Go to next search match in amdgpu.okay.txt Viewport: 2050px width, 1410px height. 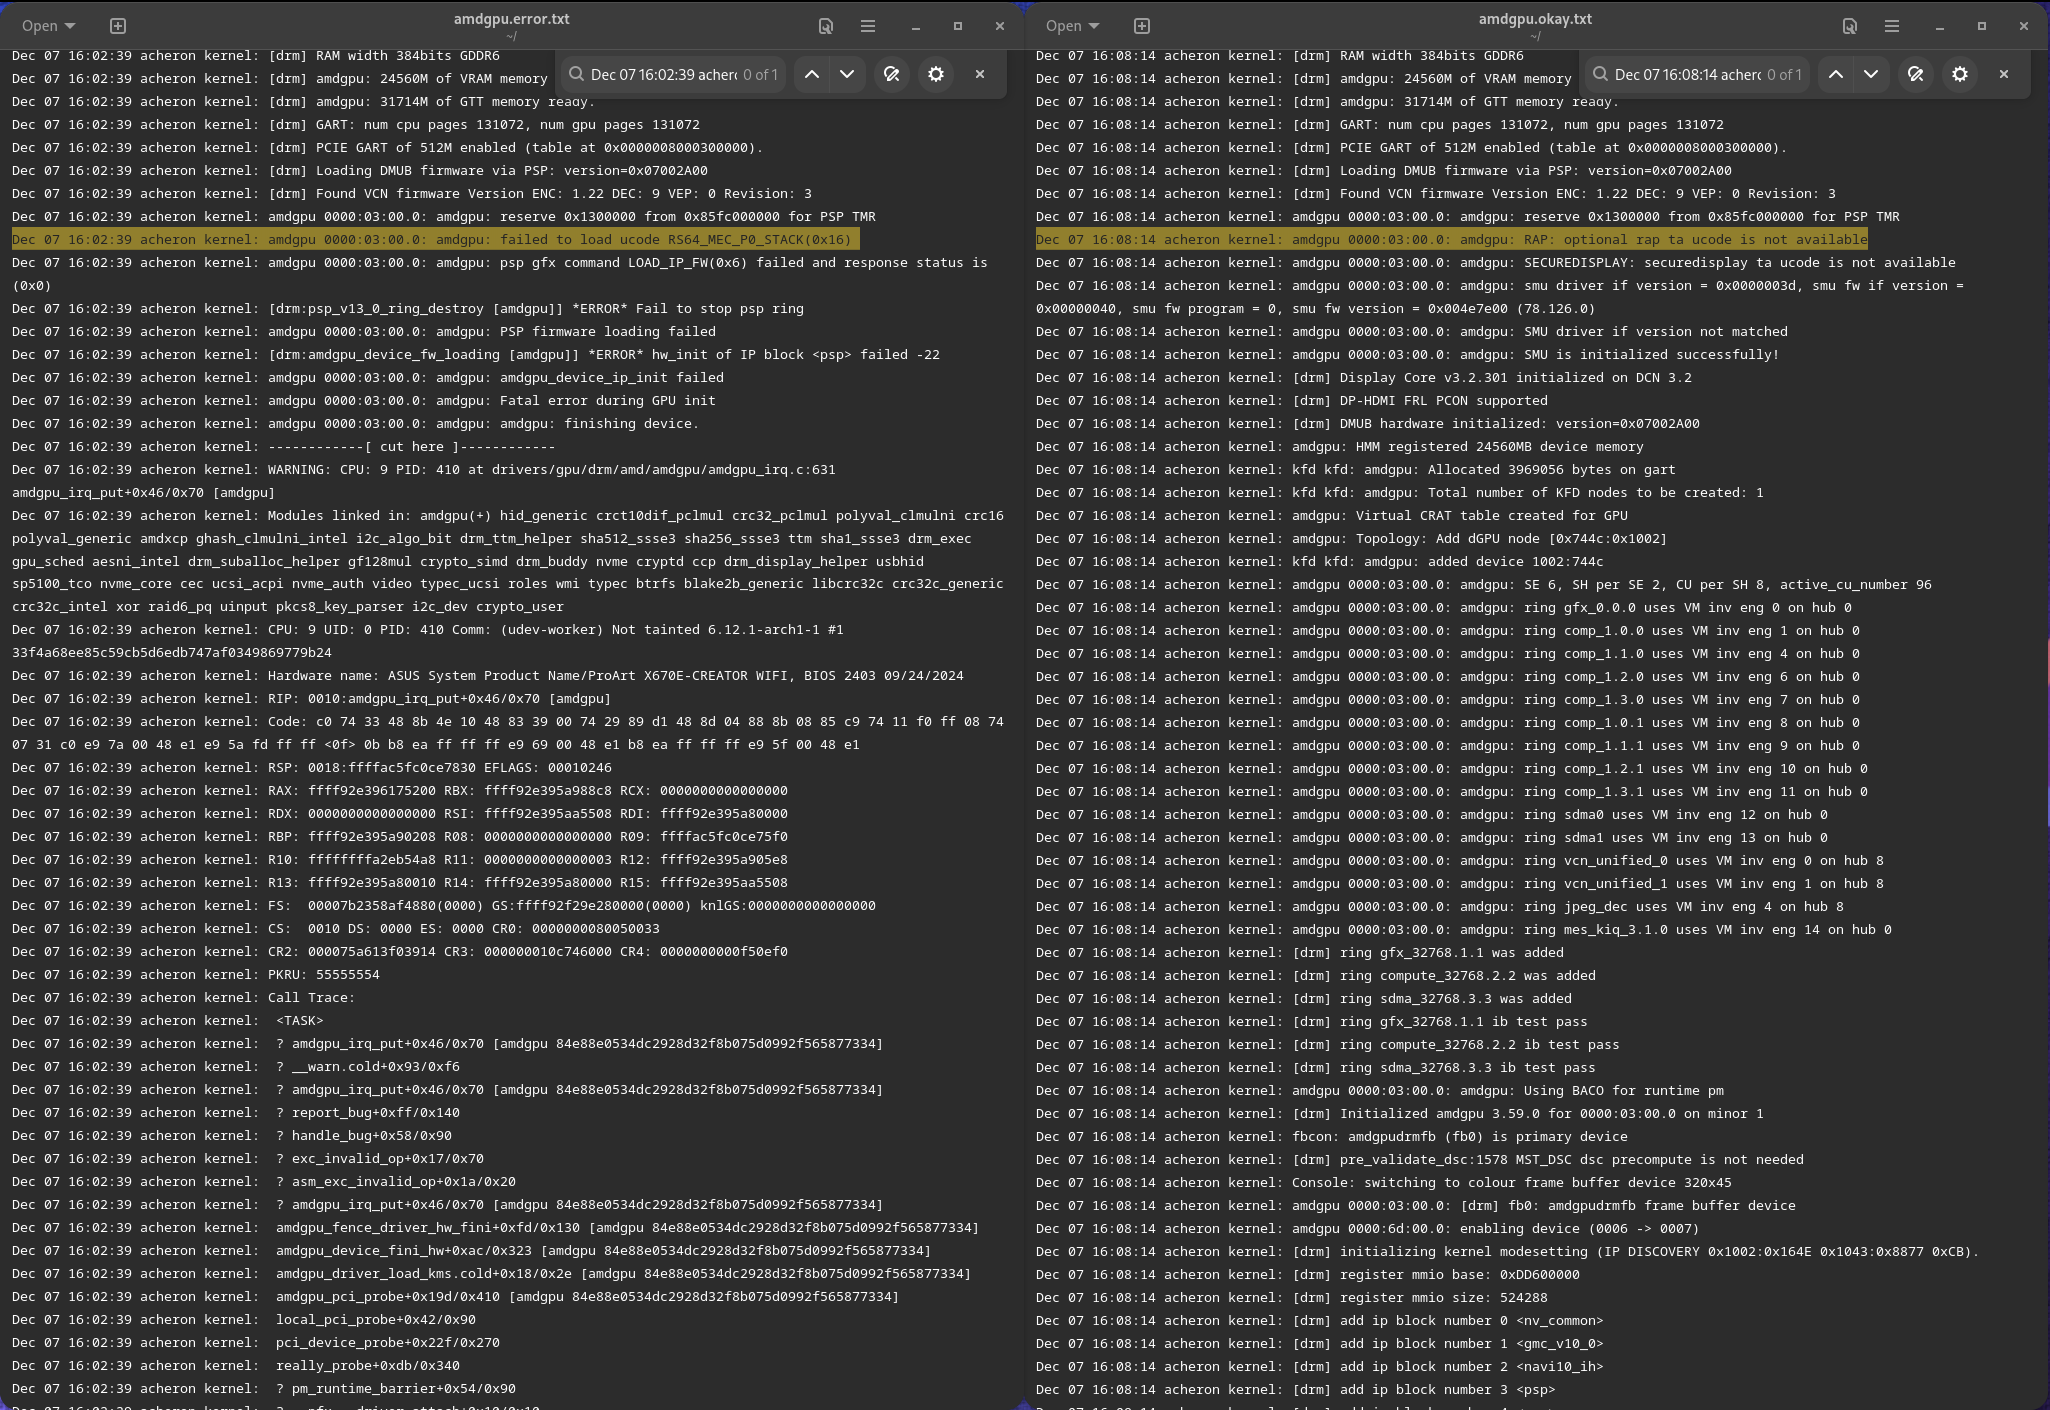coord(1871,74)
